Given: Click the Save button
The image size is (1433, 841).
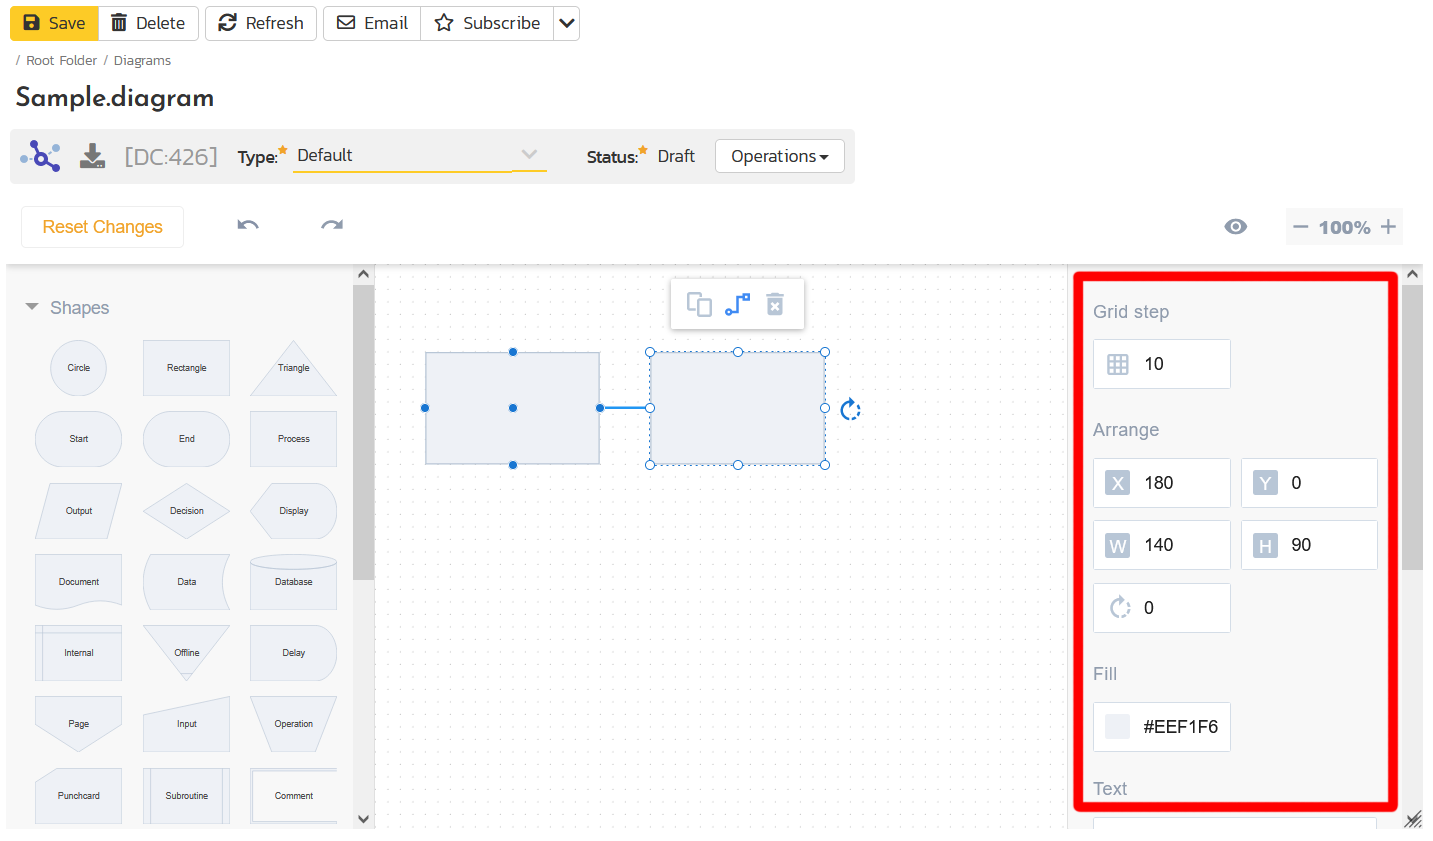Looking at the screenshot, I should point(54,23).
